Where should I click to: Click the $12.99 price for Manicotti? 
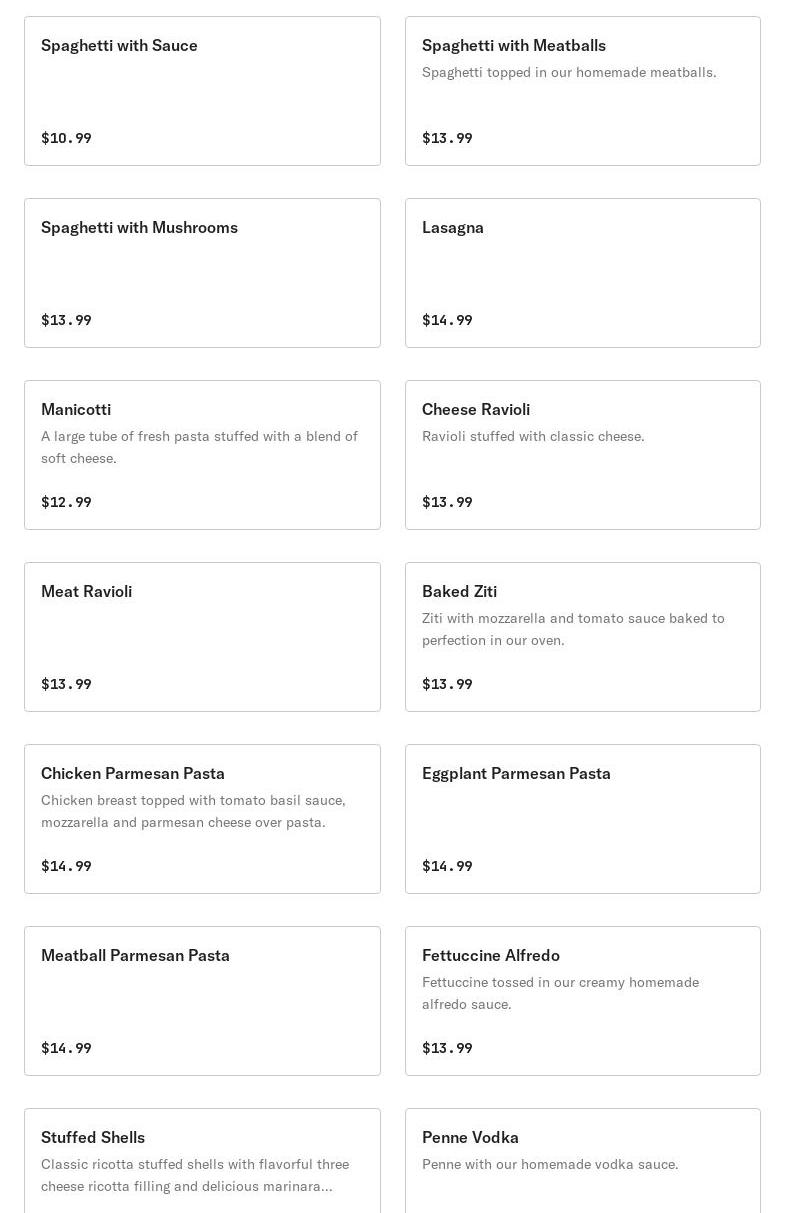[x=66, y=502]
